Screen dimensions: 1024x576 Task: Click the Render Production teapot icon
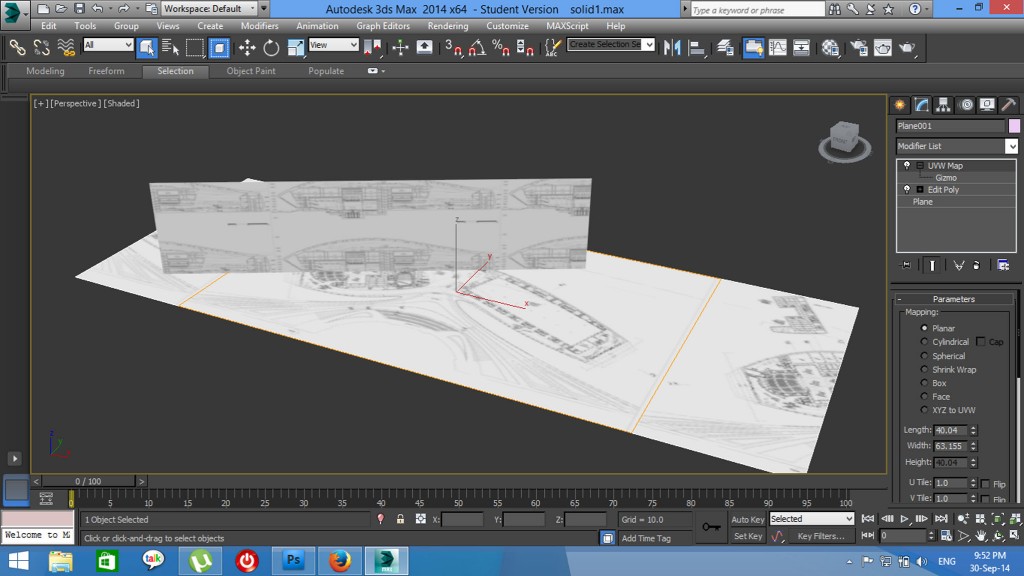click(x=907, y=47)
